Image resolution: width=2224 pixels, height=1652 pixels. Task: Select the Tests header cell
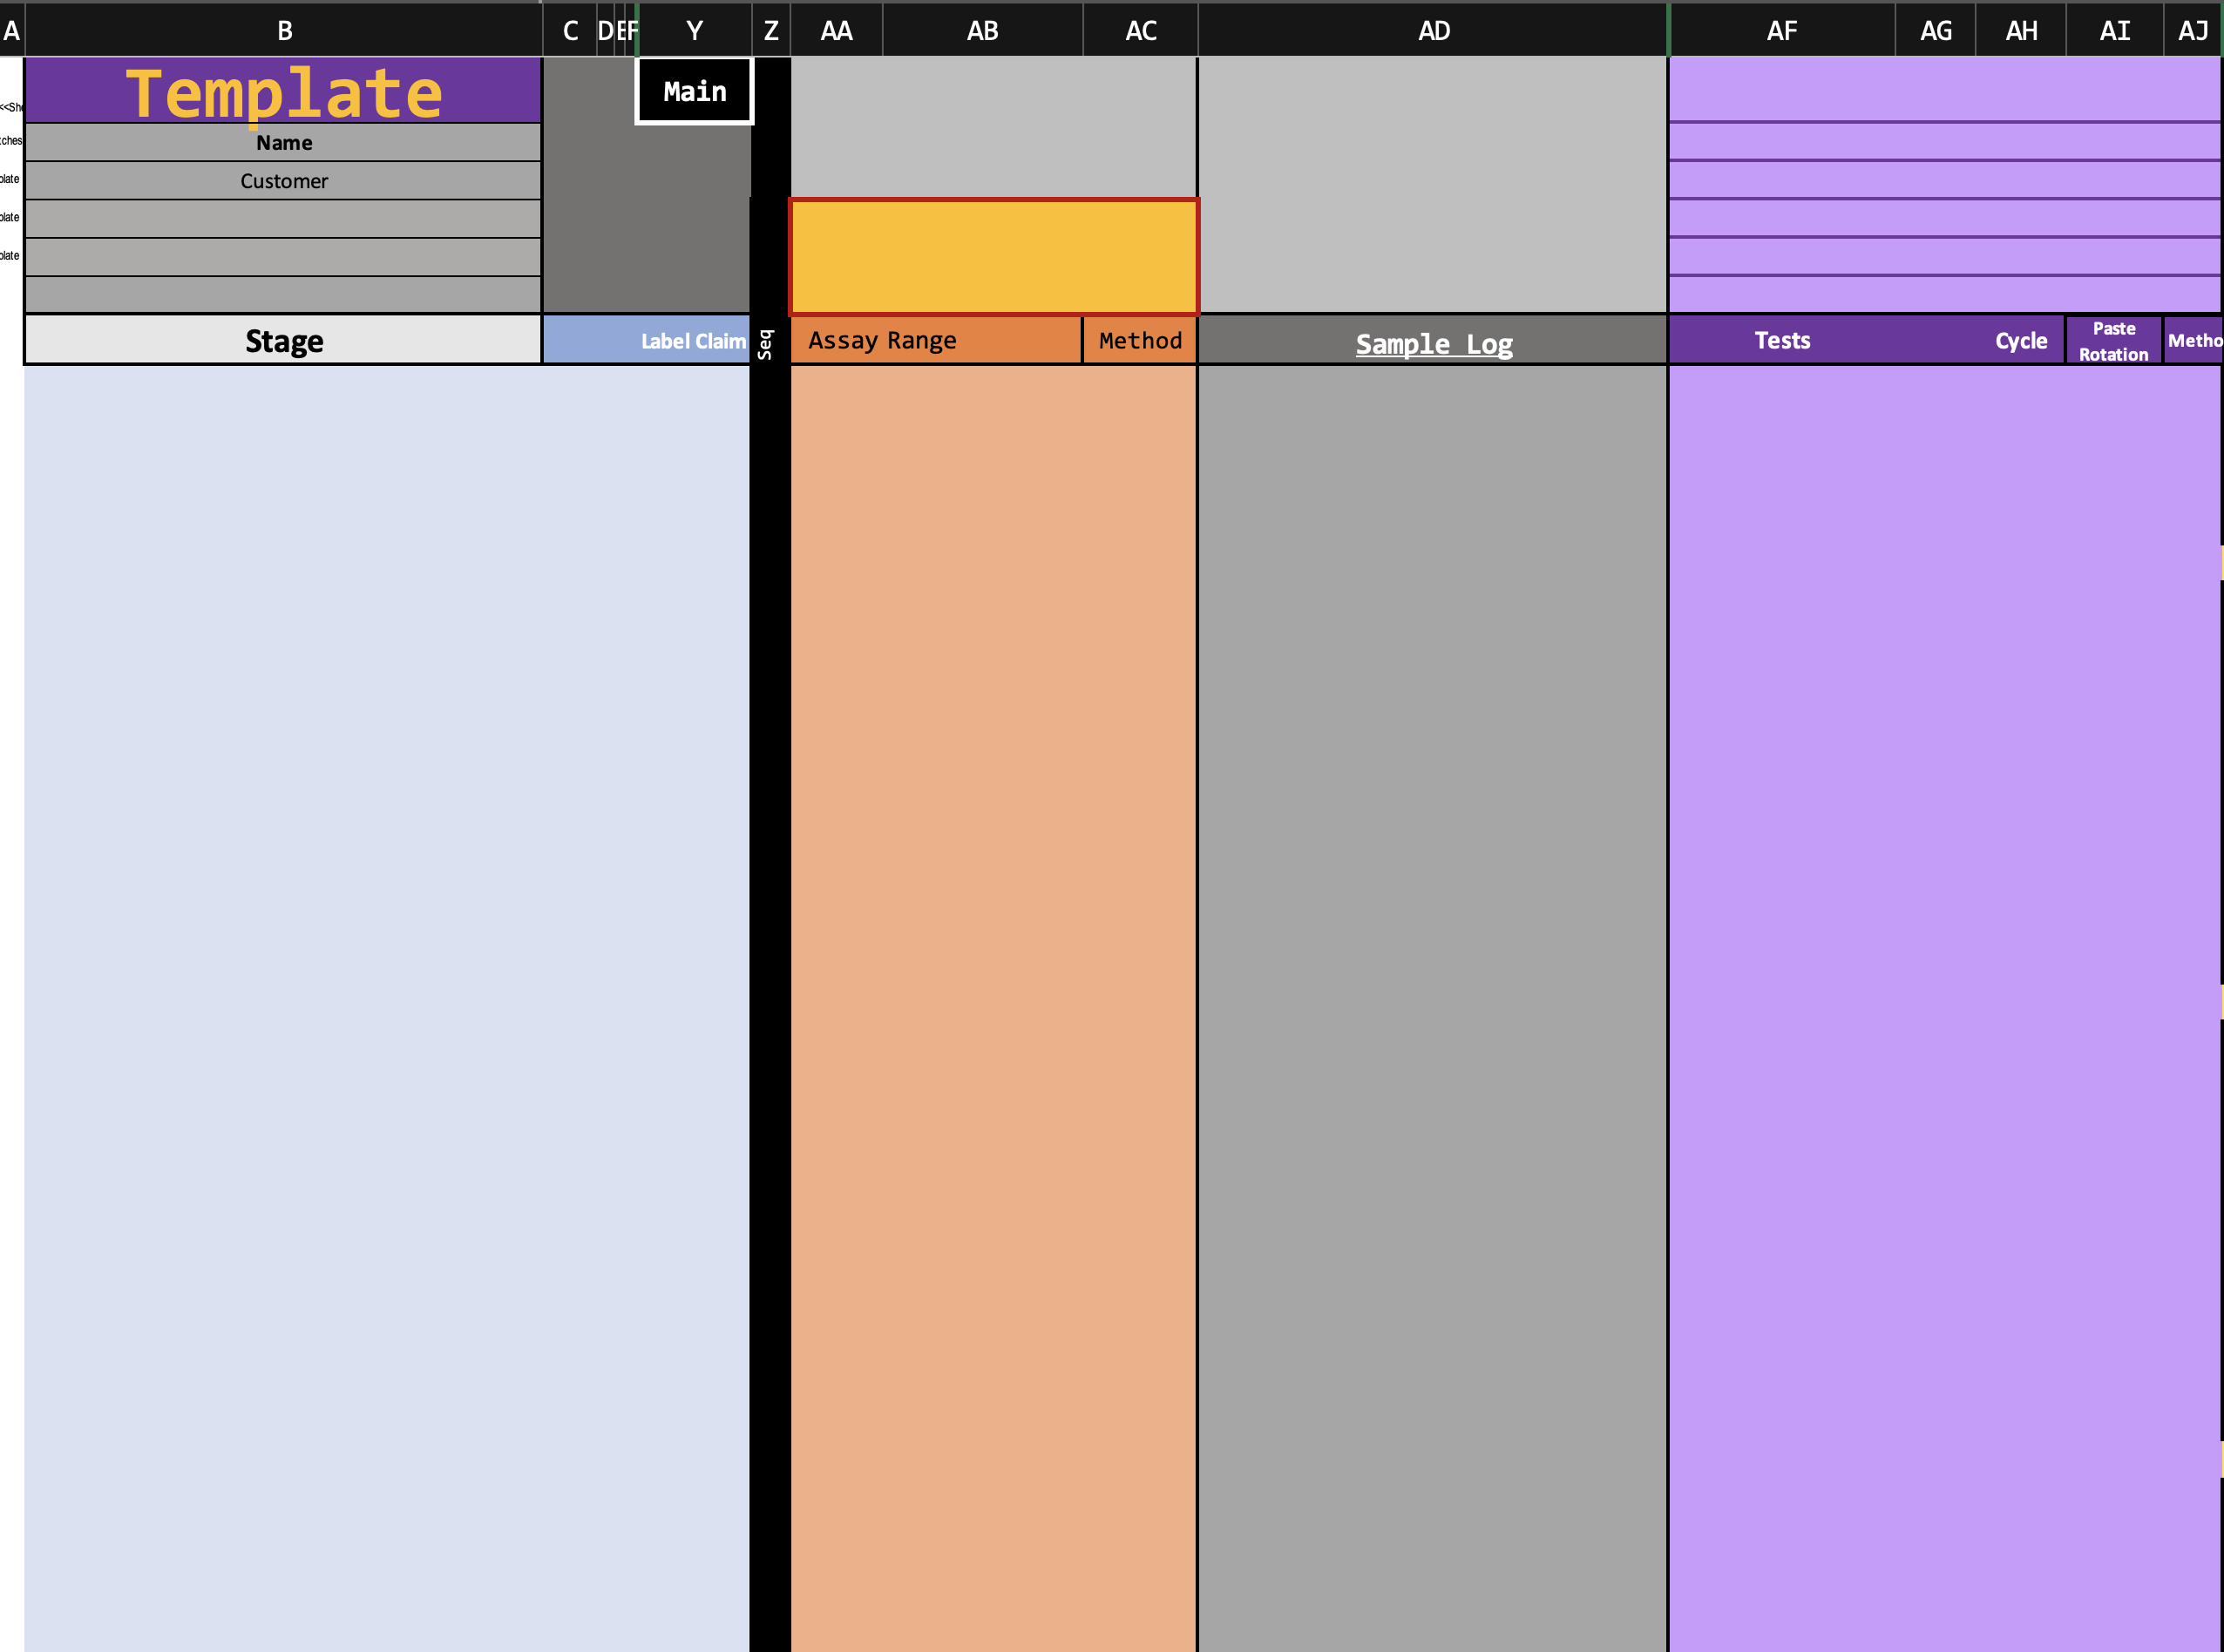pyautogui.click(x=1781, y=341)
